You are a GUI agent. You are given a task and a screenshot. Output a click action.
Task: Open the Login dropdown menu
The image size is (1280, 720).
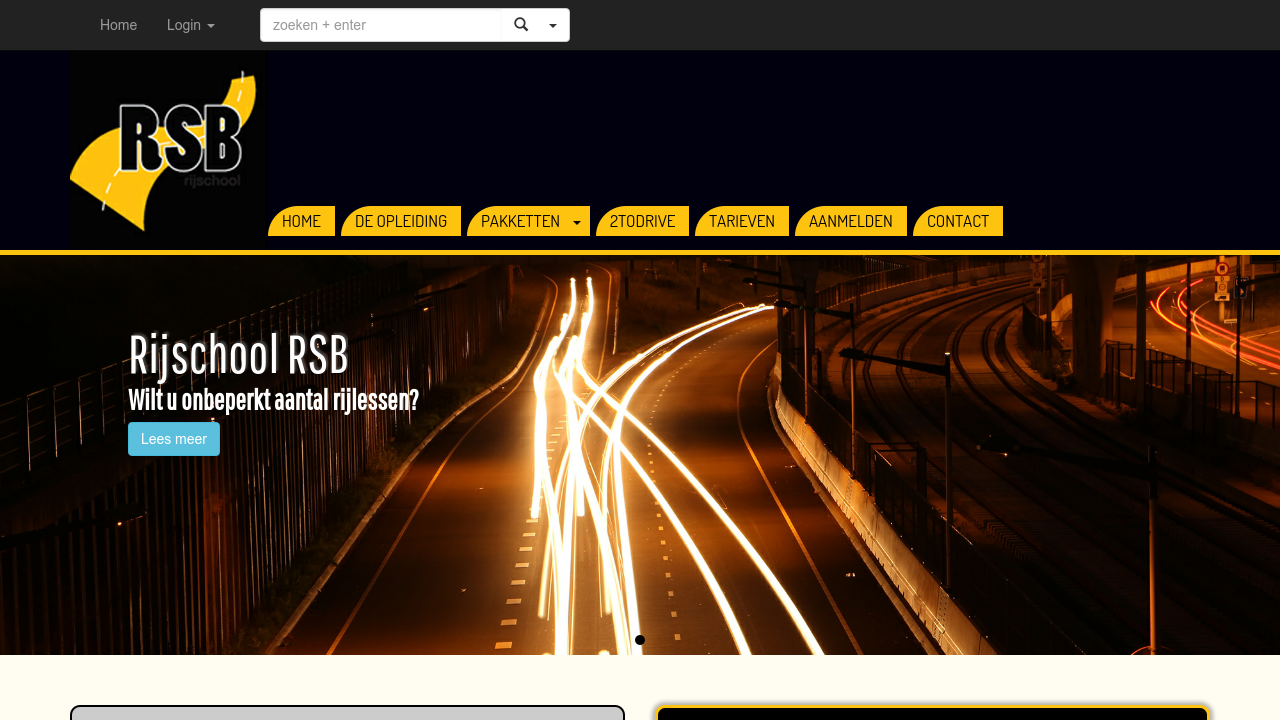[x=189, y=24]
